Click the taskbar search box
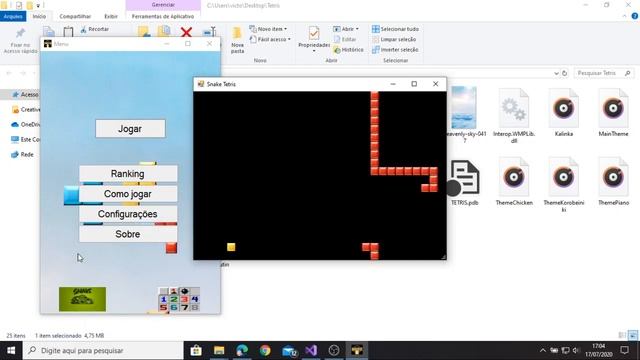The width and height of the screenshot is (640, 360). (103, 351)
